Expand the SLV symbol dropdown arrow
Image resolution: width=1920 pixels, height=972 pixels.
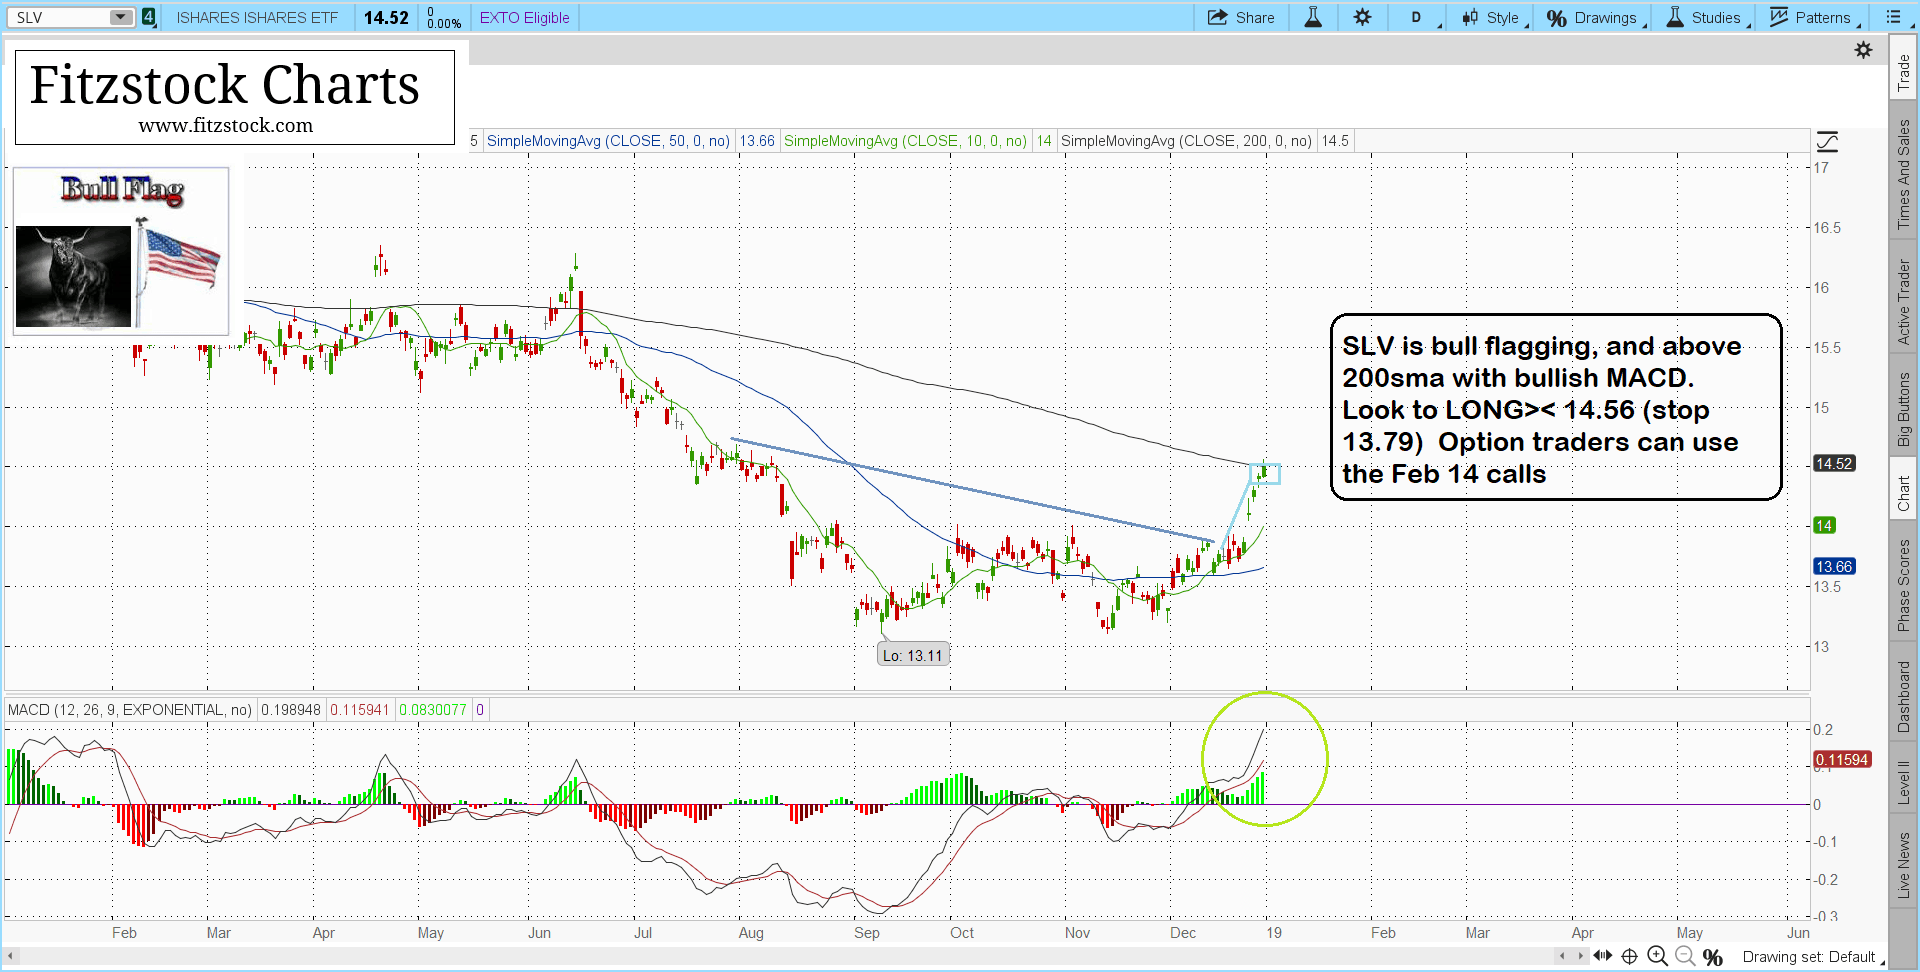(x=120, y=17)
